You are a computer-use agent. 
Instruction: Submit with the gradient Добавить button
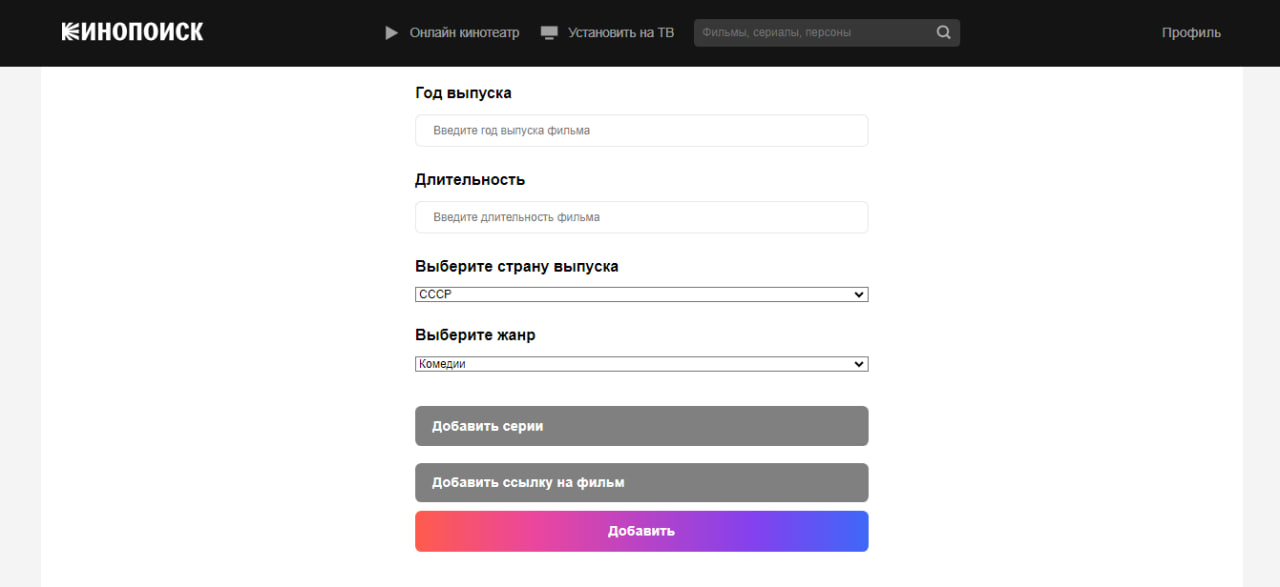pyautogui.click(x=641, y=531)
